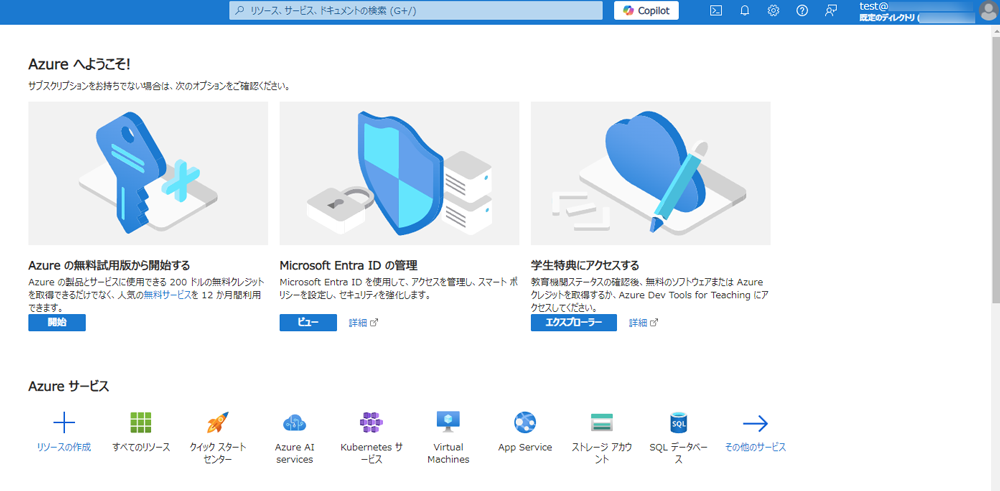Open the notifications bell
The image size is (1000, 491).
[744, 11]
